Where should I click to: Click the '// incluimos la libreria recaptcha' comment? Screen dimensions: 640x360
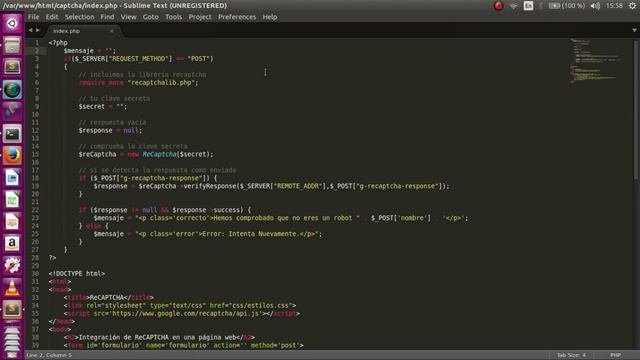click(142, 75)
